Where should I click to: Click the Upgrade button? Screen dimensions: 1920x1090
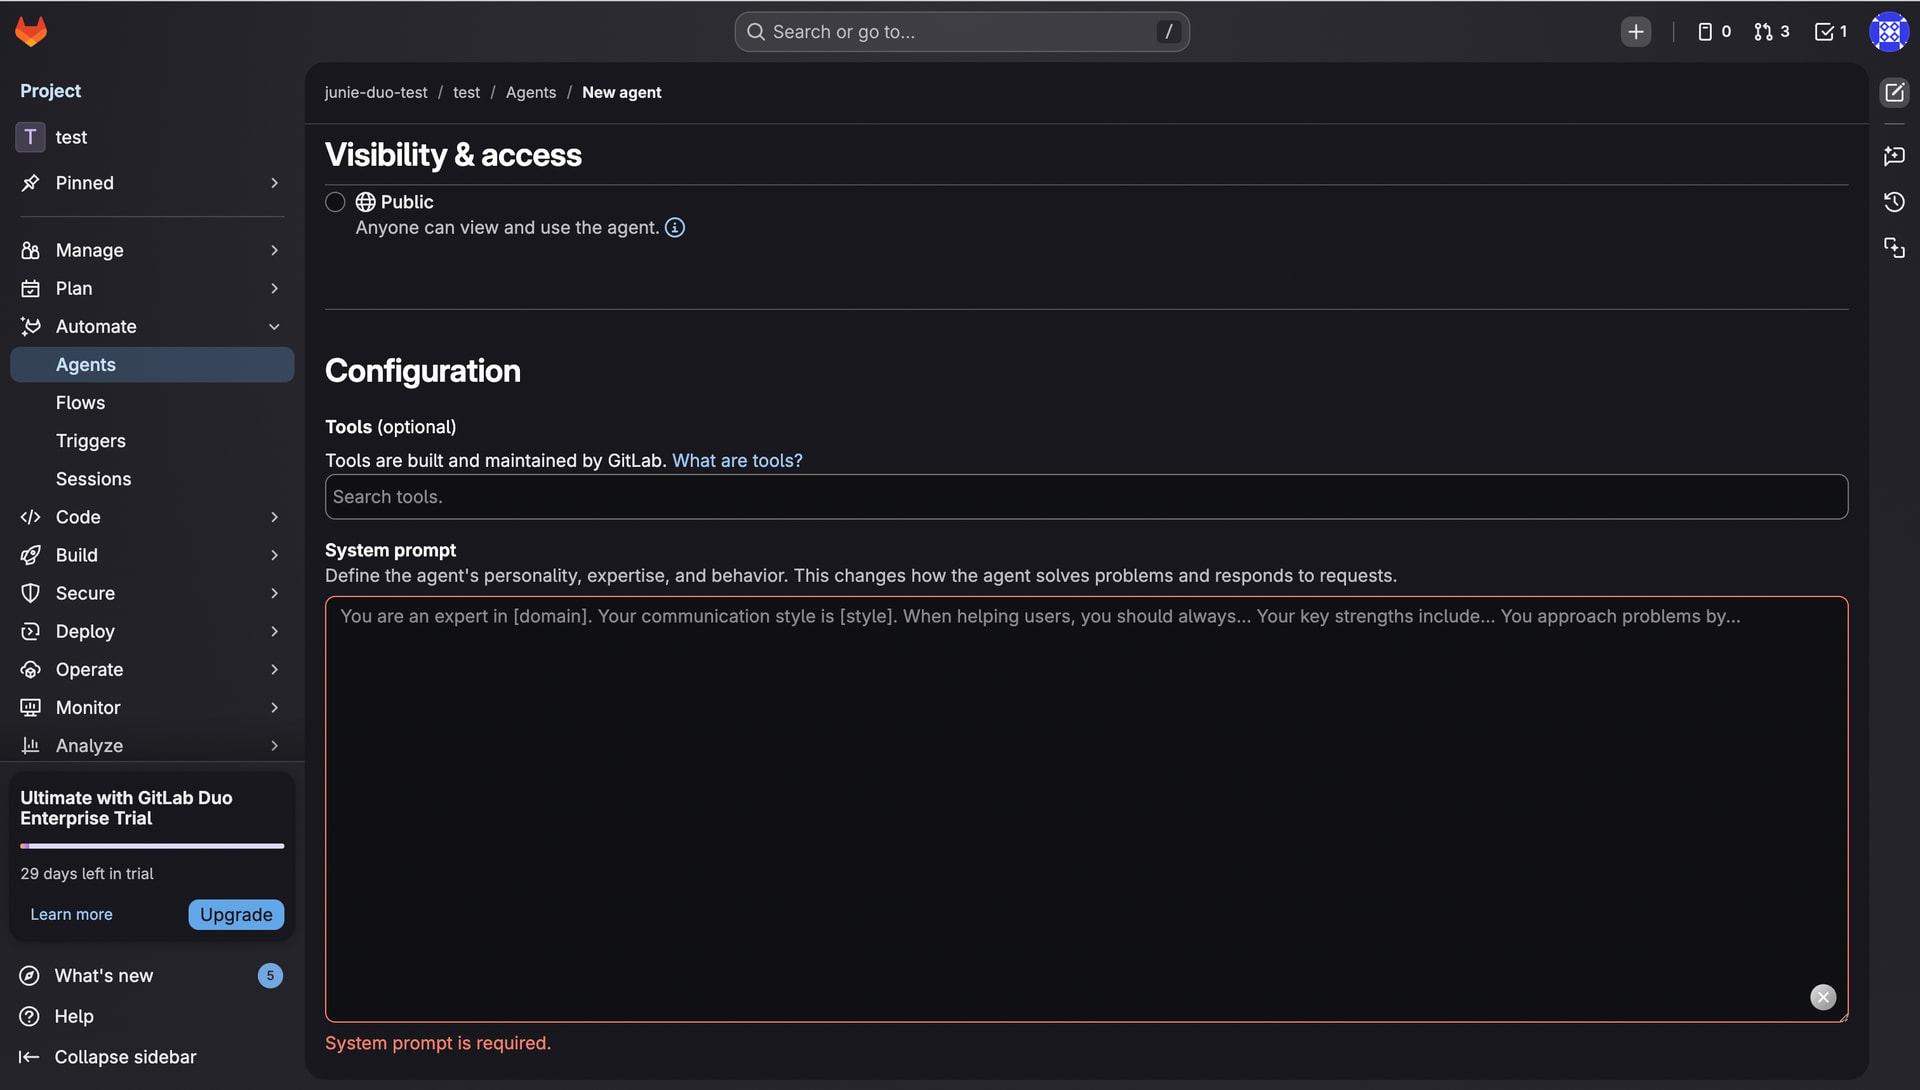(x=236, y=915)
